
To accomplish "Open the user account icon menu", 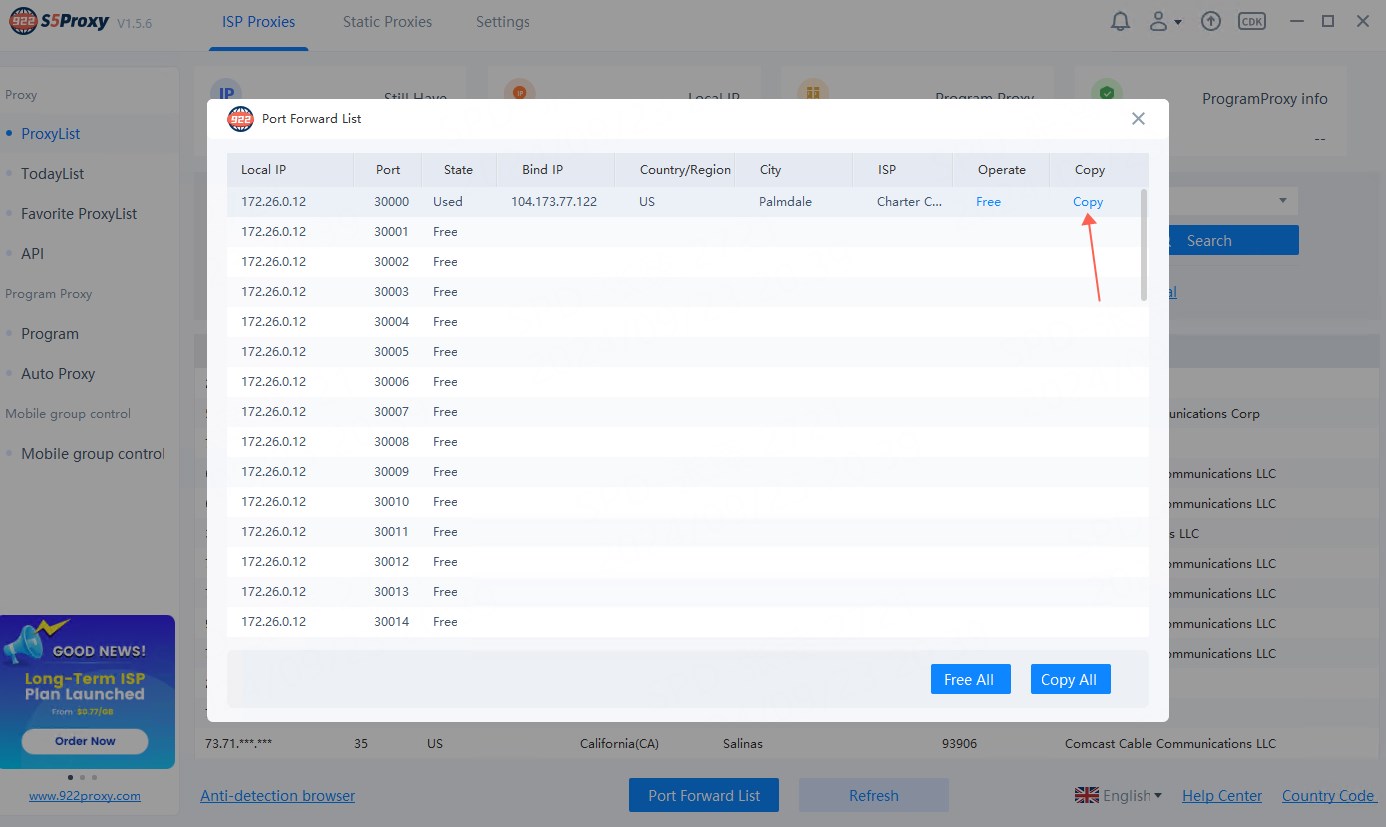I will (1164, 21).
